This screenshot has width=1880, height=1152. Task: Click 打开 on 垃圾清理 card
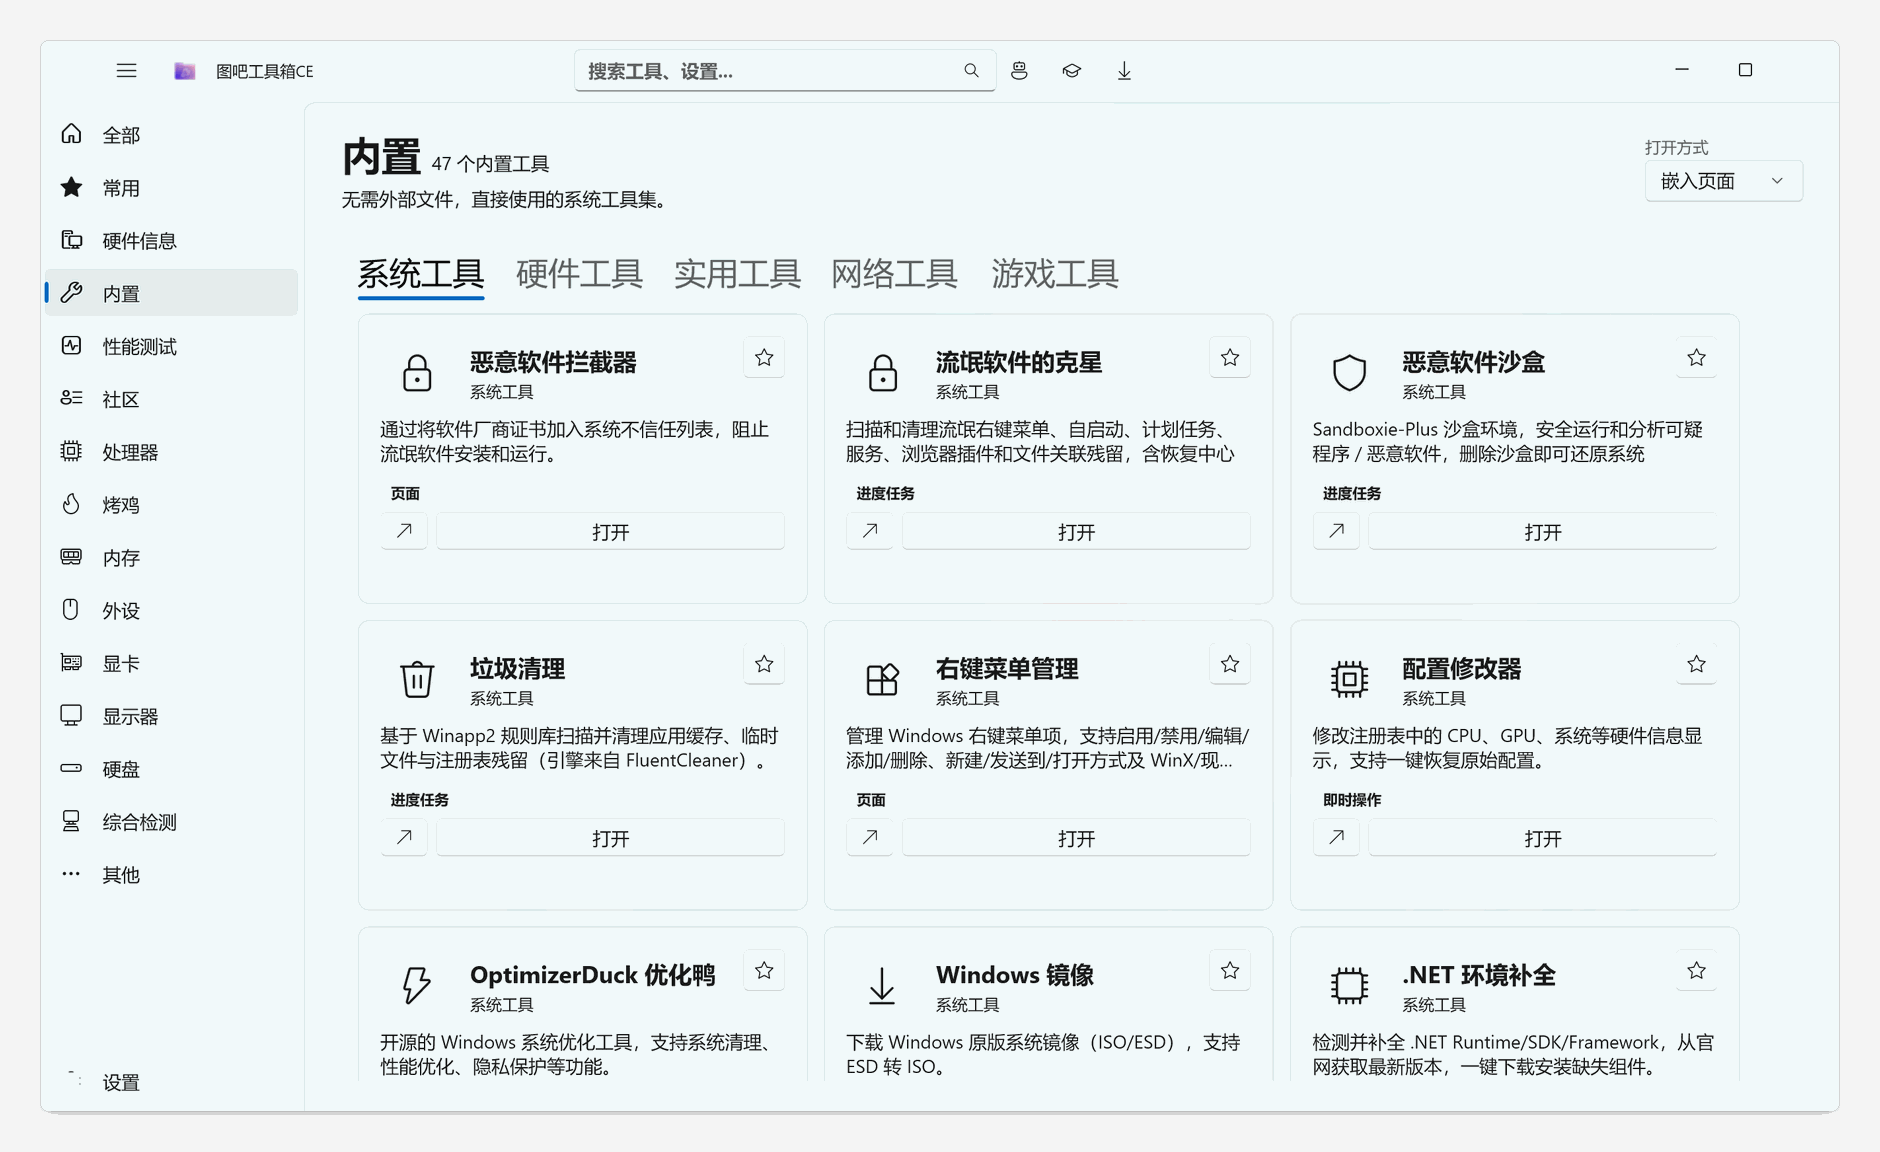[x=610, y=838]
